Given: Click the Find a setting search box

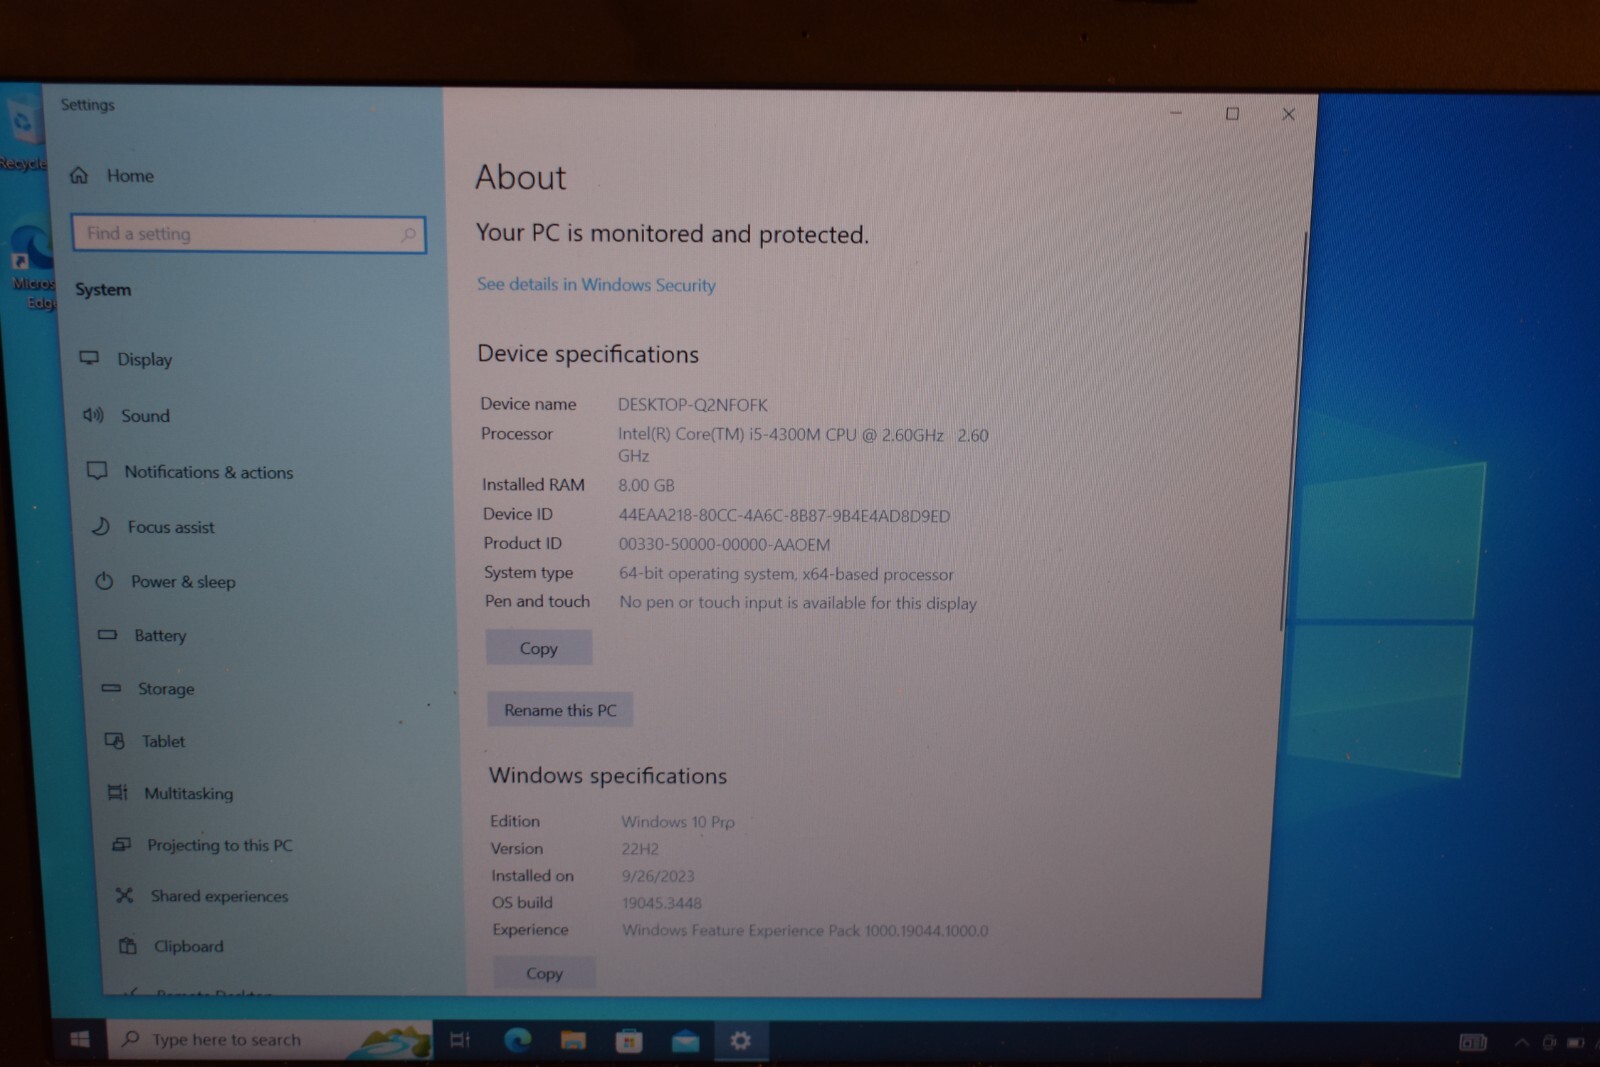Looking at the screenshot, I should pyautogui.click(x=249, y=234).
